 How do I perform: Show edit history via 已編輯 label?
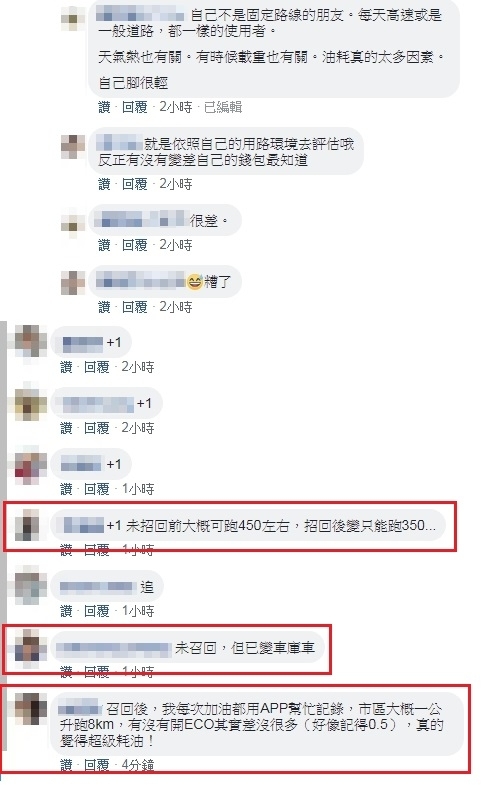[223, 107]
